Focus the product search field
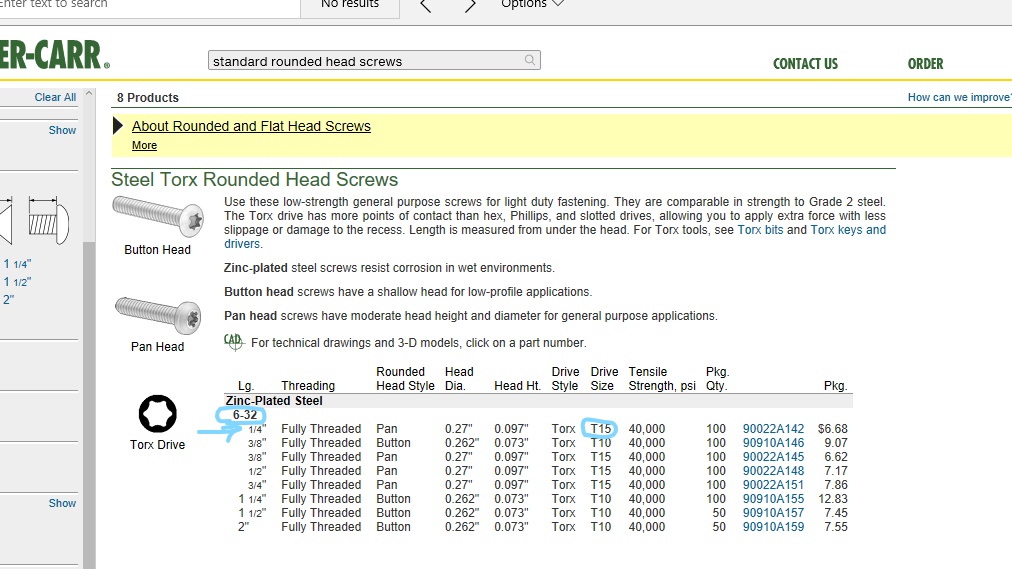The height and width of the screenshot is (569, 1012). pos(374,61)
